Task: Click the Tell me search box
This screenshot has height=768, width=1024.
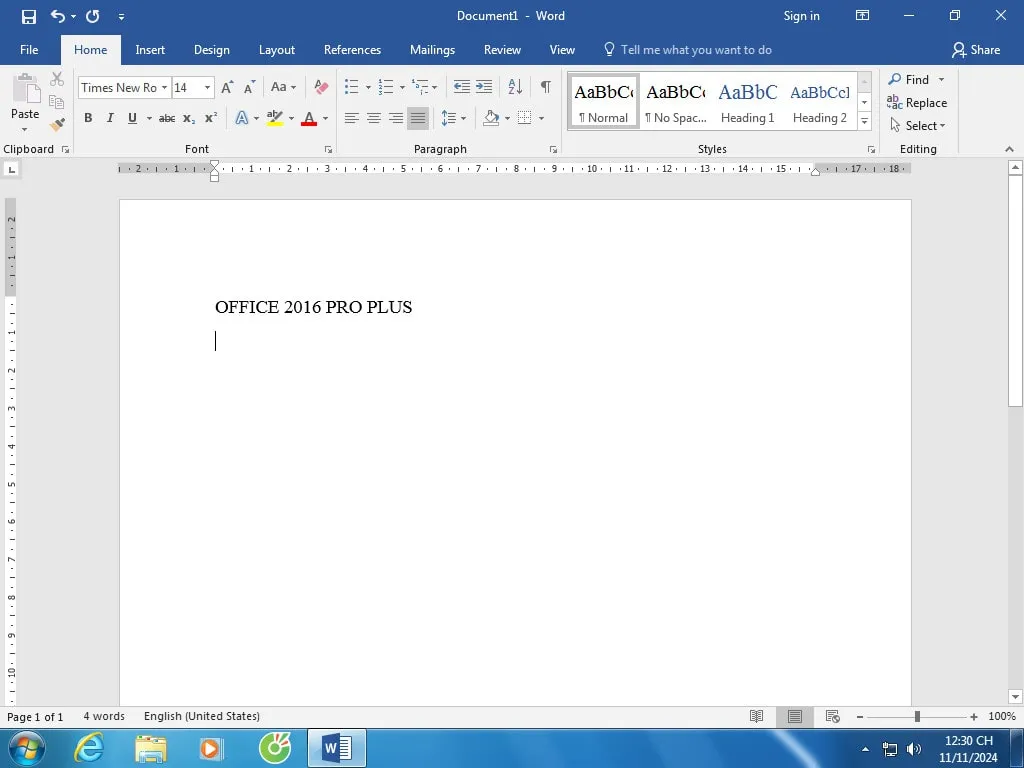Action: pos(696,50)
